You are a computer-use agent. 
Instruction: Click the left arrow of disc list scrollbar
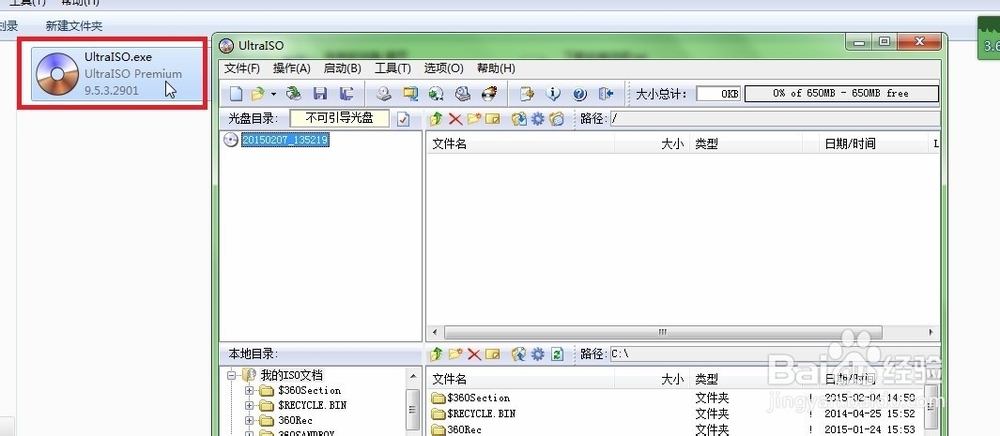click(x=434, y=333)
